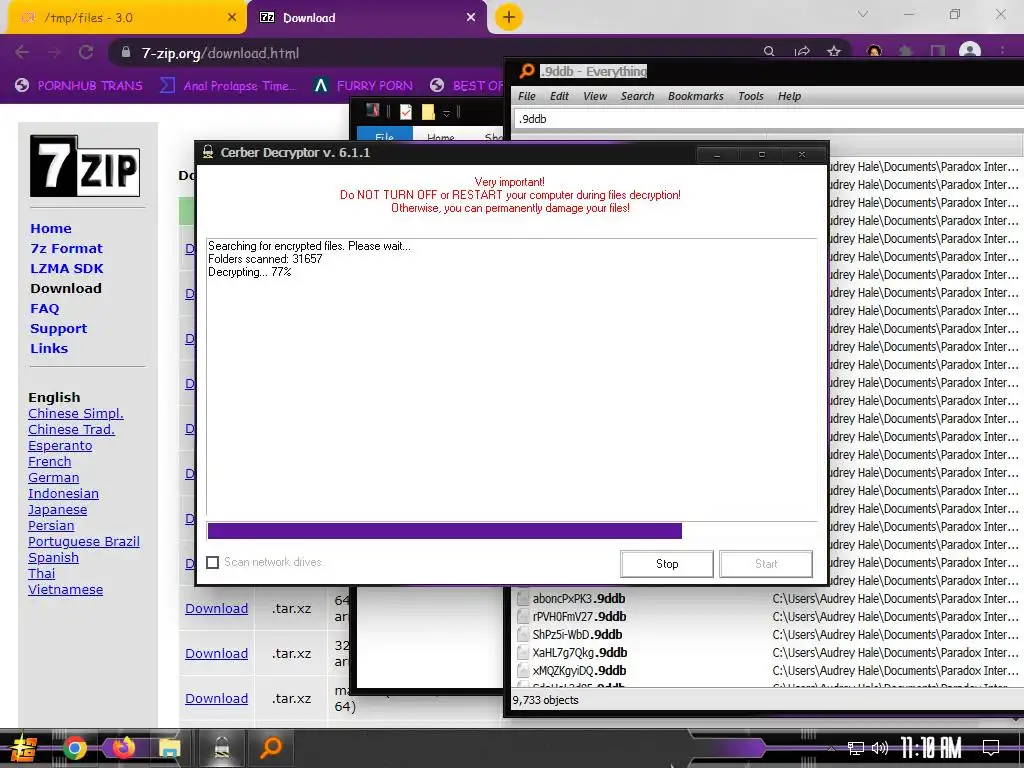Click the 7-Zip logo image

(85, 166)
